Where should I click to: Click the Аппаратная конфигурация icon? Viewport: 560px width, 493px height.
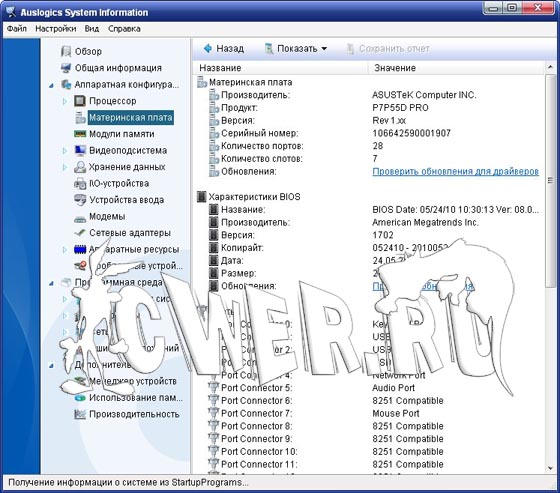tap(66, 85)
